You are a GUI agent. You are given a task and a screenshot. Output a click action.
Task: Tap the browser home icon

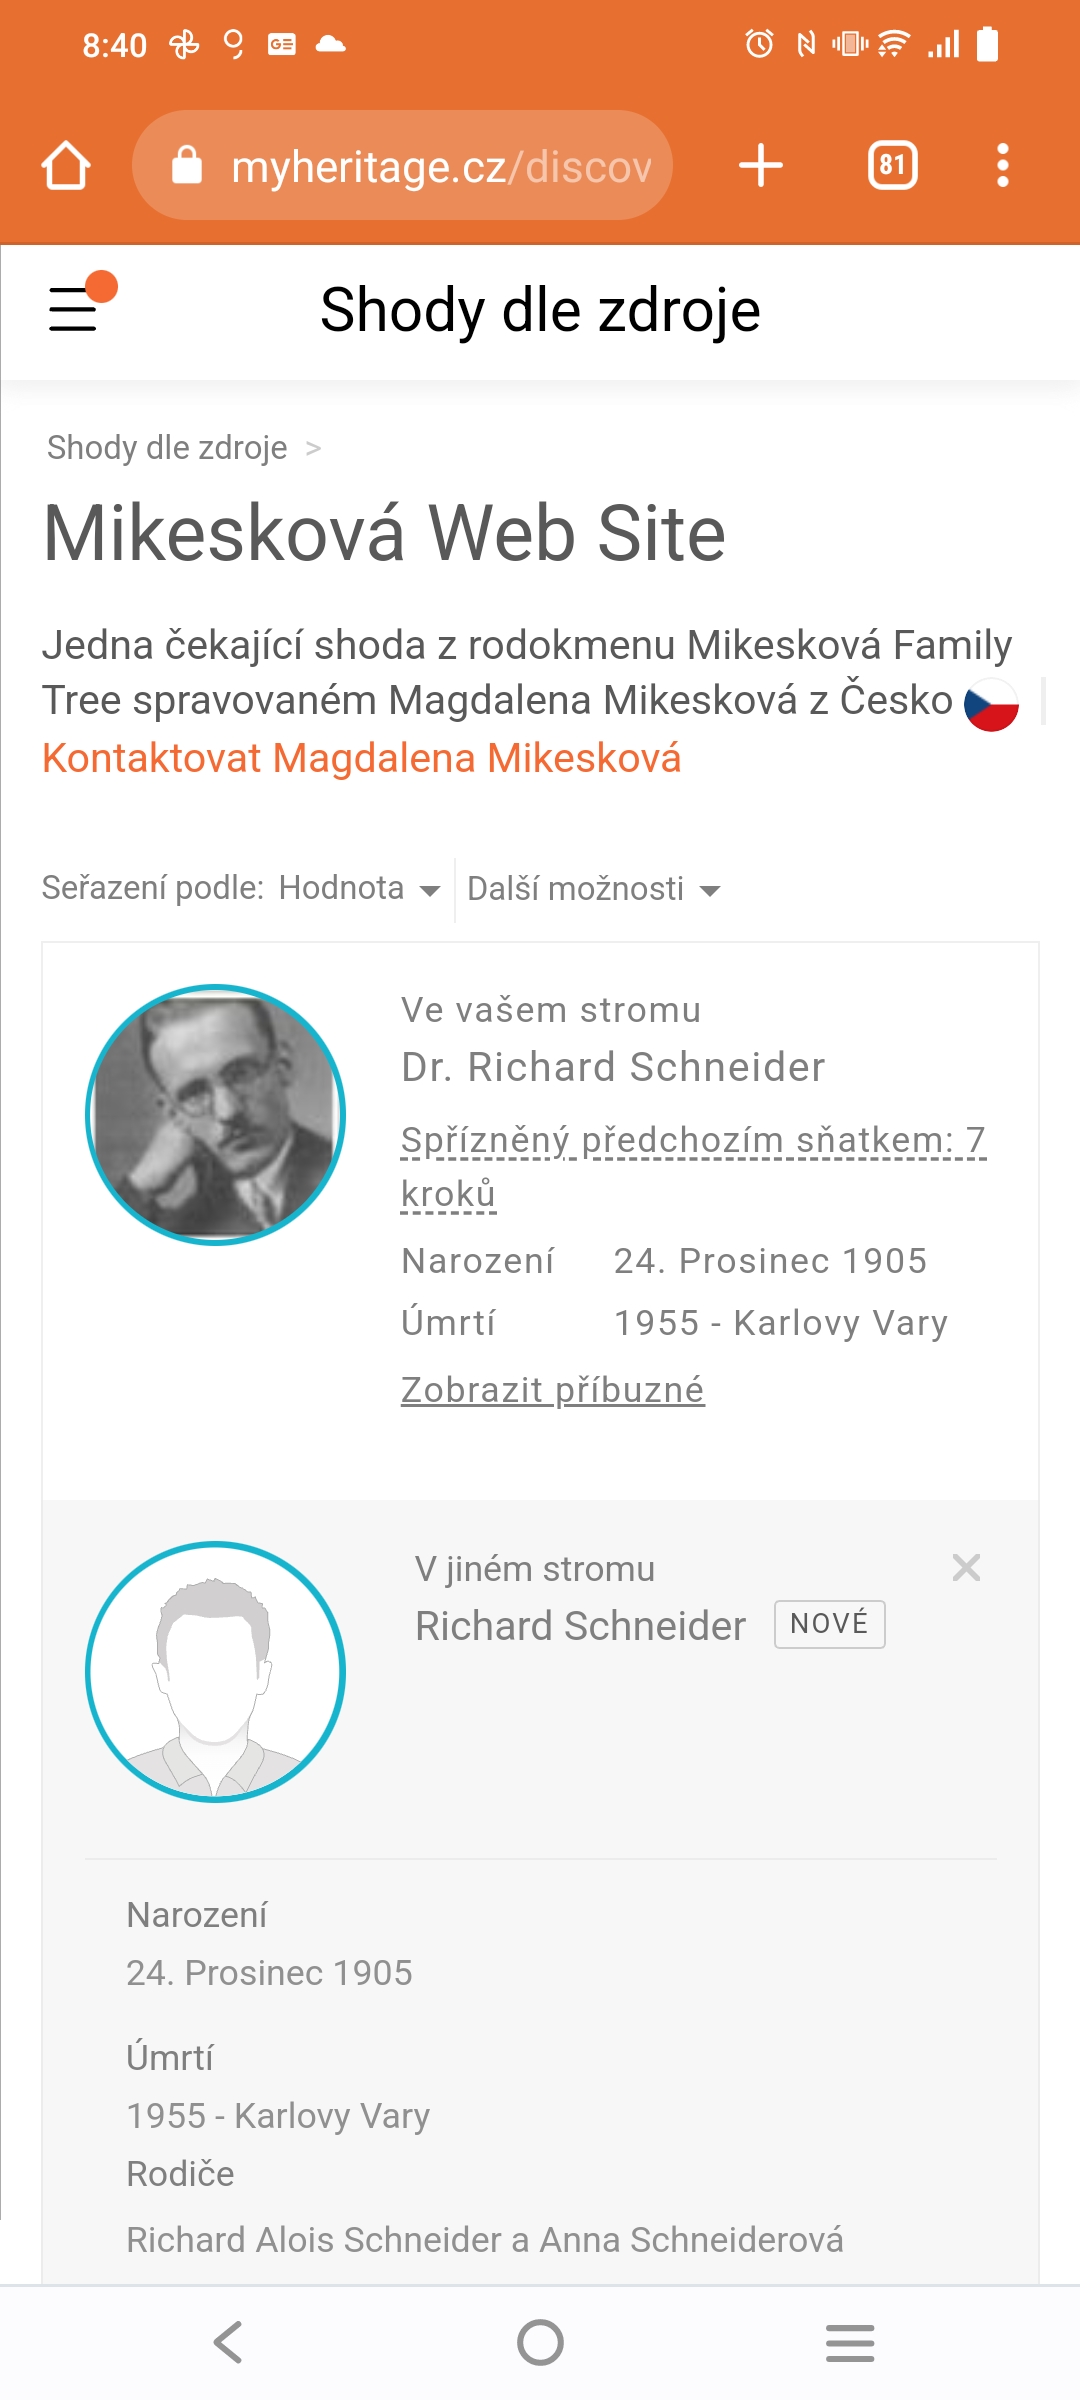[x=66, y=166]
